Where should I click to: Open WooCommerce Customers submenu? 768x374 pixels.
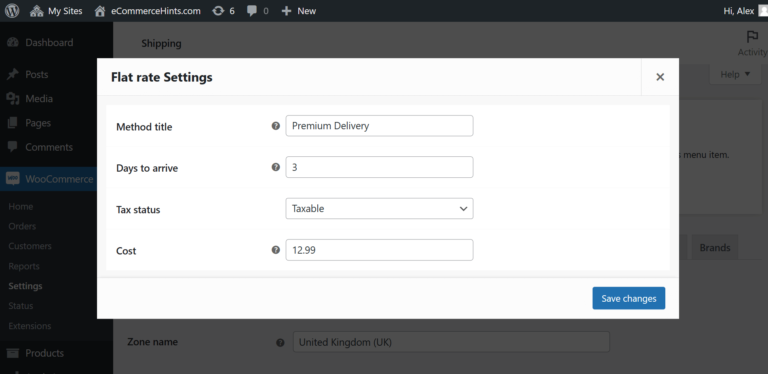[30, 246]
